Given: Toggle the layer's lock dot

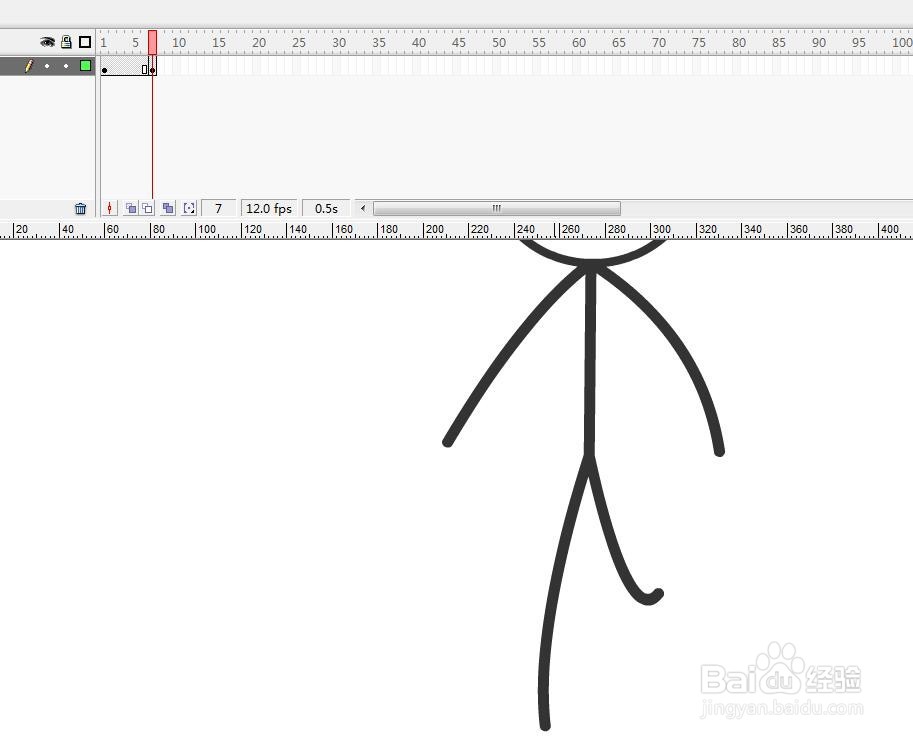Looking at the screenshot, I should (65, 66).
